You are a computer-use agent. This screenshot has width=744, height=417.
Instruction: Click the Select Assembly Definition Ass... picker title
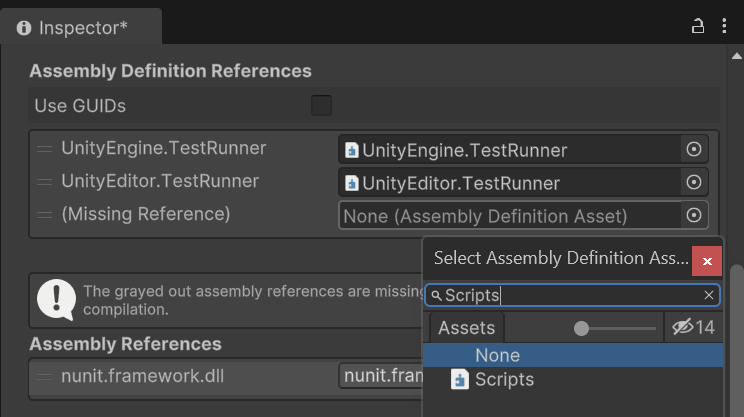click(561, 258)
